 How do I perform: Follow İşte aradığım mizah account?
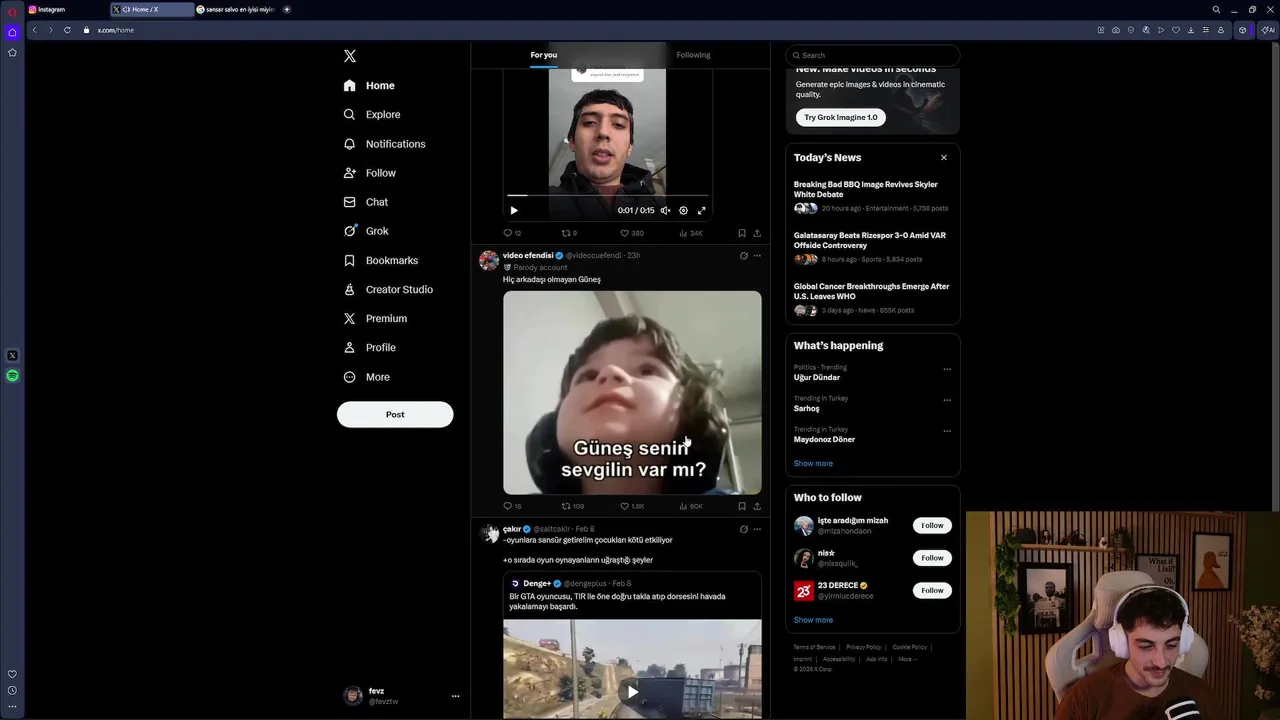932,525
